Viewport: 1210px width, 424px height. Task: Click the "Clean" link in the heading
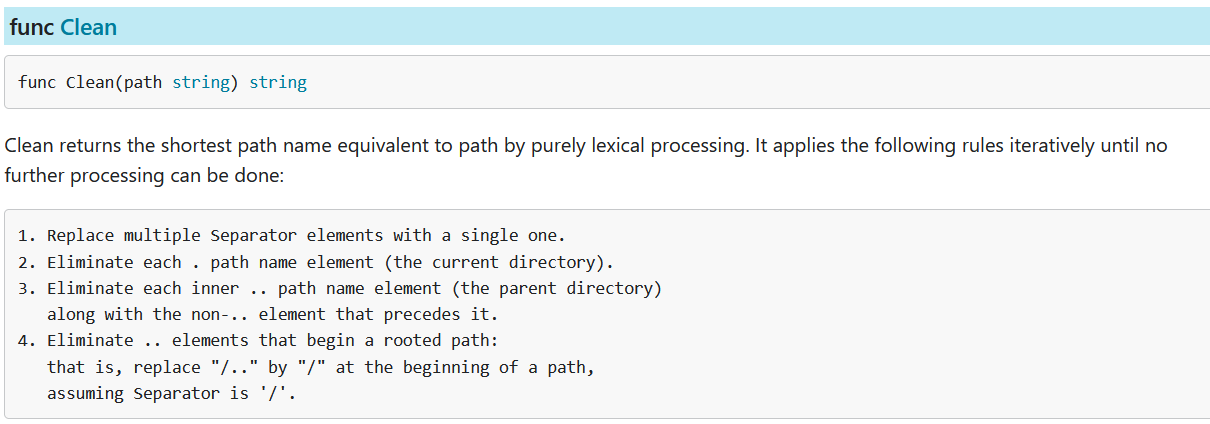coord(88,28)
